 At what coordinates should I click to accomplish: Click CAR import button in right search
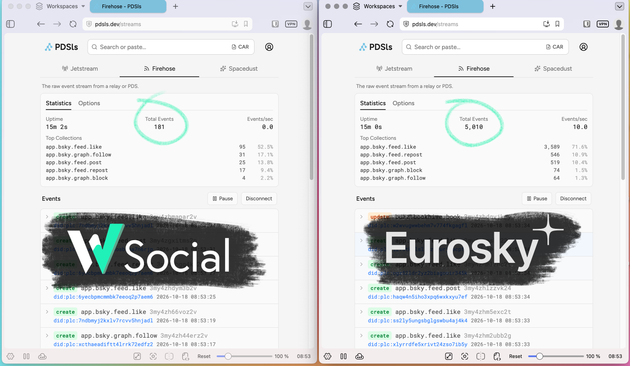[554, 47]
